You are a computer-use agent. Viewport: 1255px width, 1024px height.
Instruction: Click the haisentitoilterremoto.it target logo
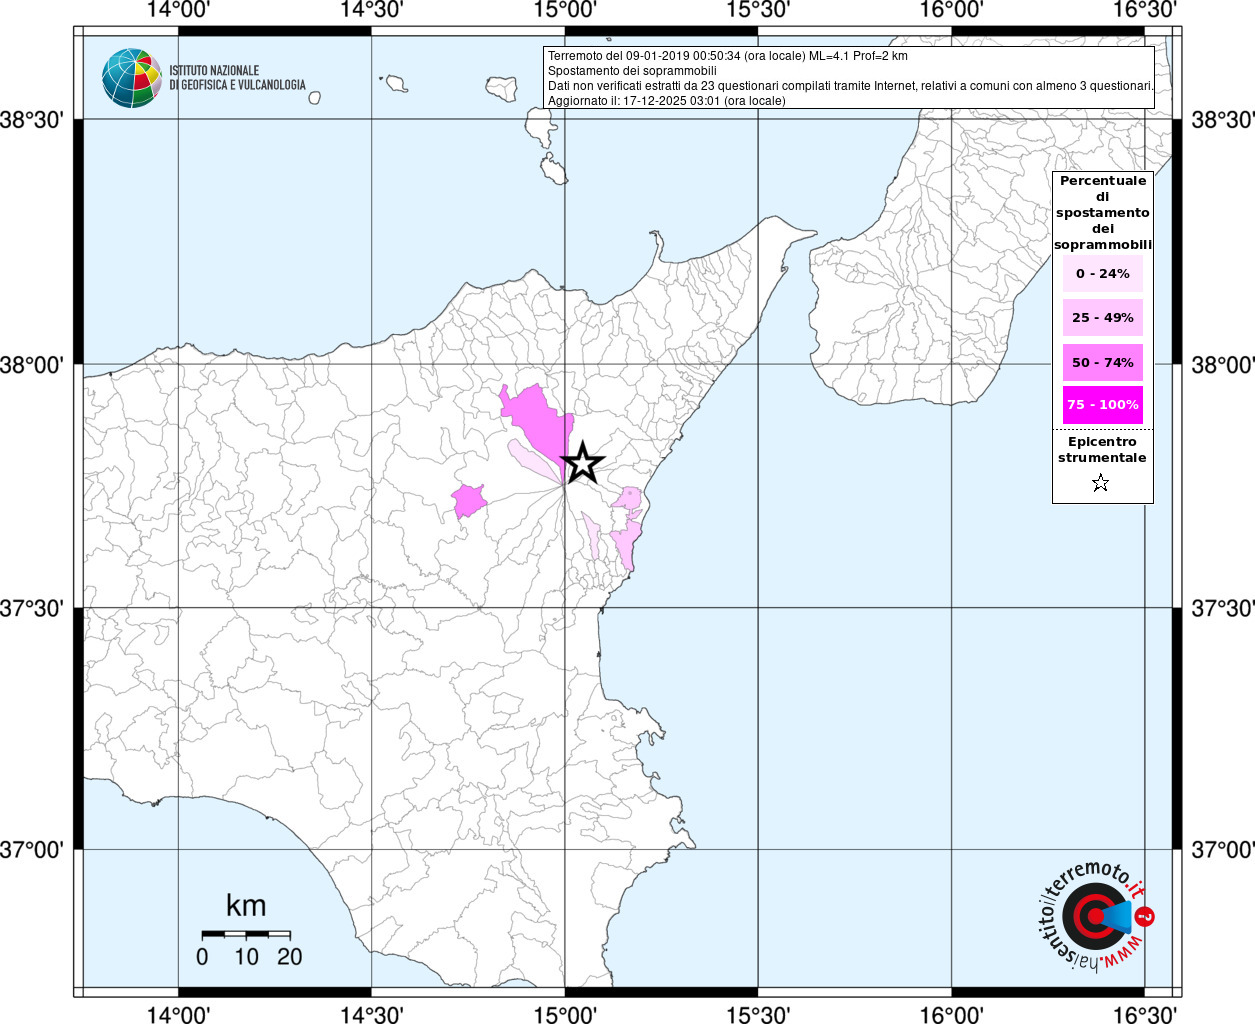pyautogui.click(x=1093, y=916)
